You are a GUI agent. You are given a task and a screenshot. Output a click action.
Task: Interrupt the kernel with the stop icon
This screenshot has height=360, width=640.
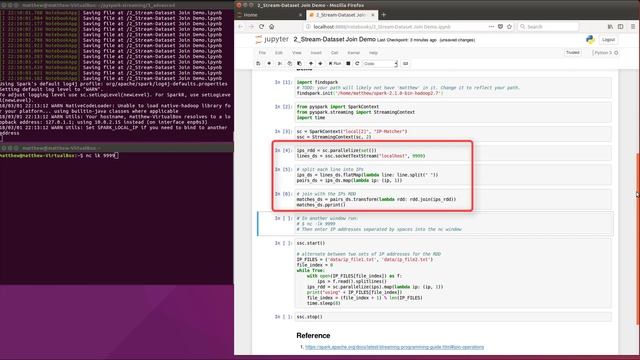348,64
